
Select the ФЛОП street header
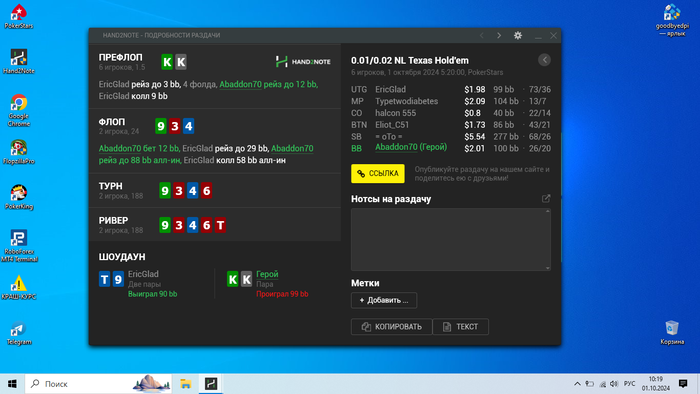coord(112,122)
